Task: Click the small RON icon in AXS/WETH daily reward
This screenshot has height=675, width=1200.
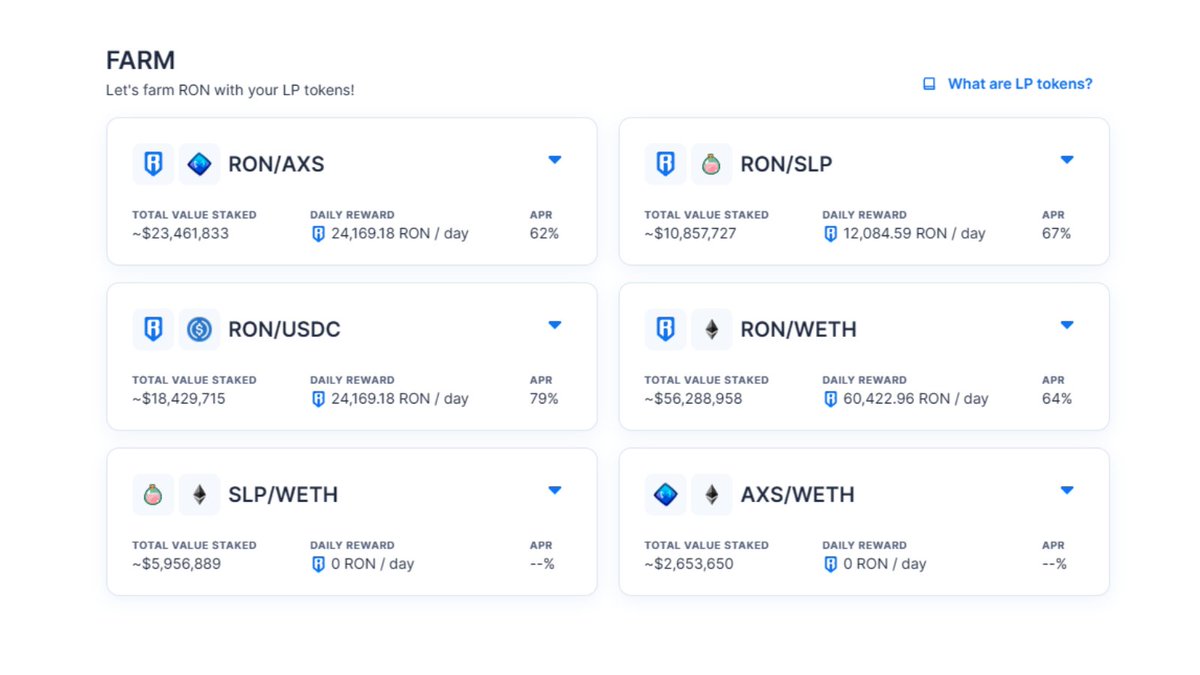Action: 830,564
